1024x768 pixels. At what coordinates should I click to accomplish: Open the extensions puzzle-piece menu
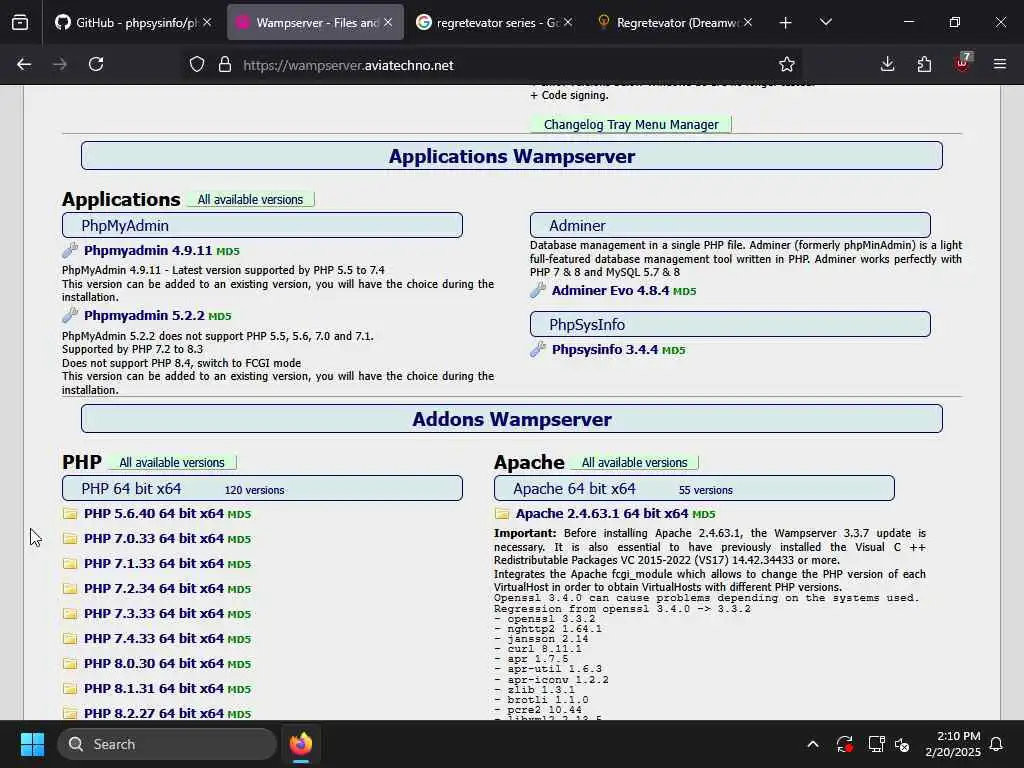924,64
